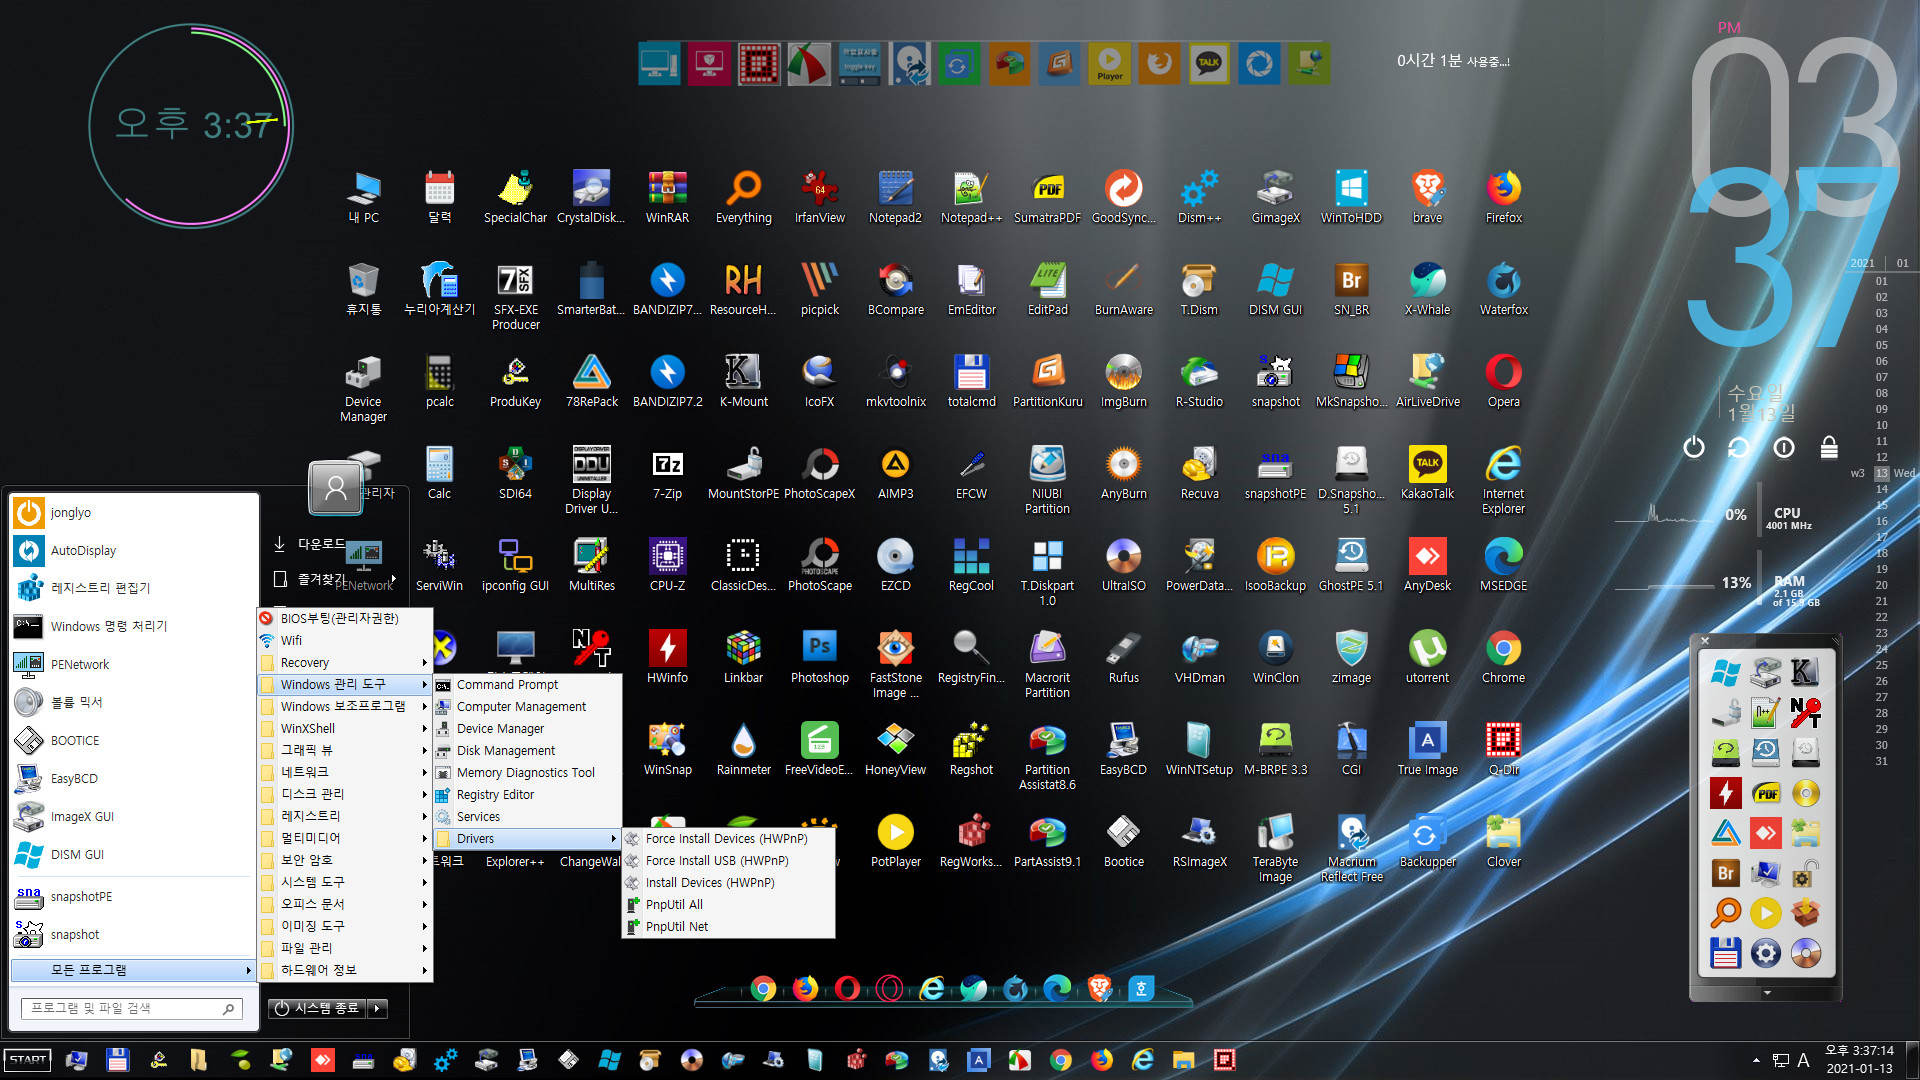Viewport: 1920px width, 1080px height.
Task: Open the shutdown options arrow
Action: pyautogui.click(x=377, y=1009)
